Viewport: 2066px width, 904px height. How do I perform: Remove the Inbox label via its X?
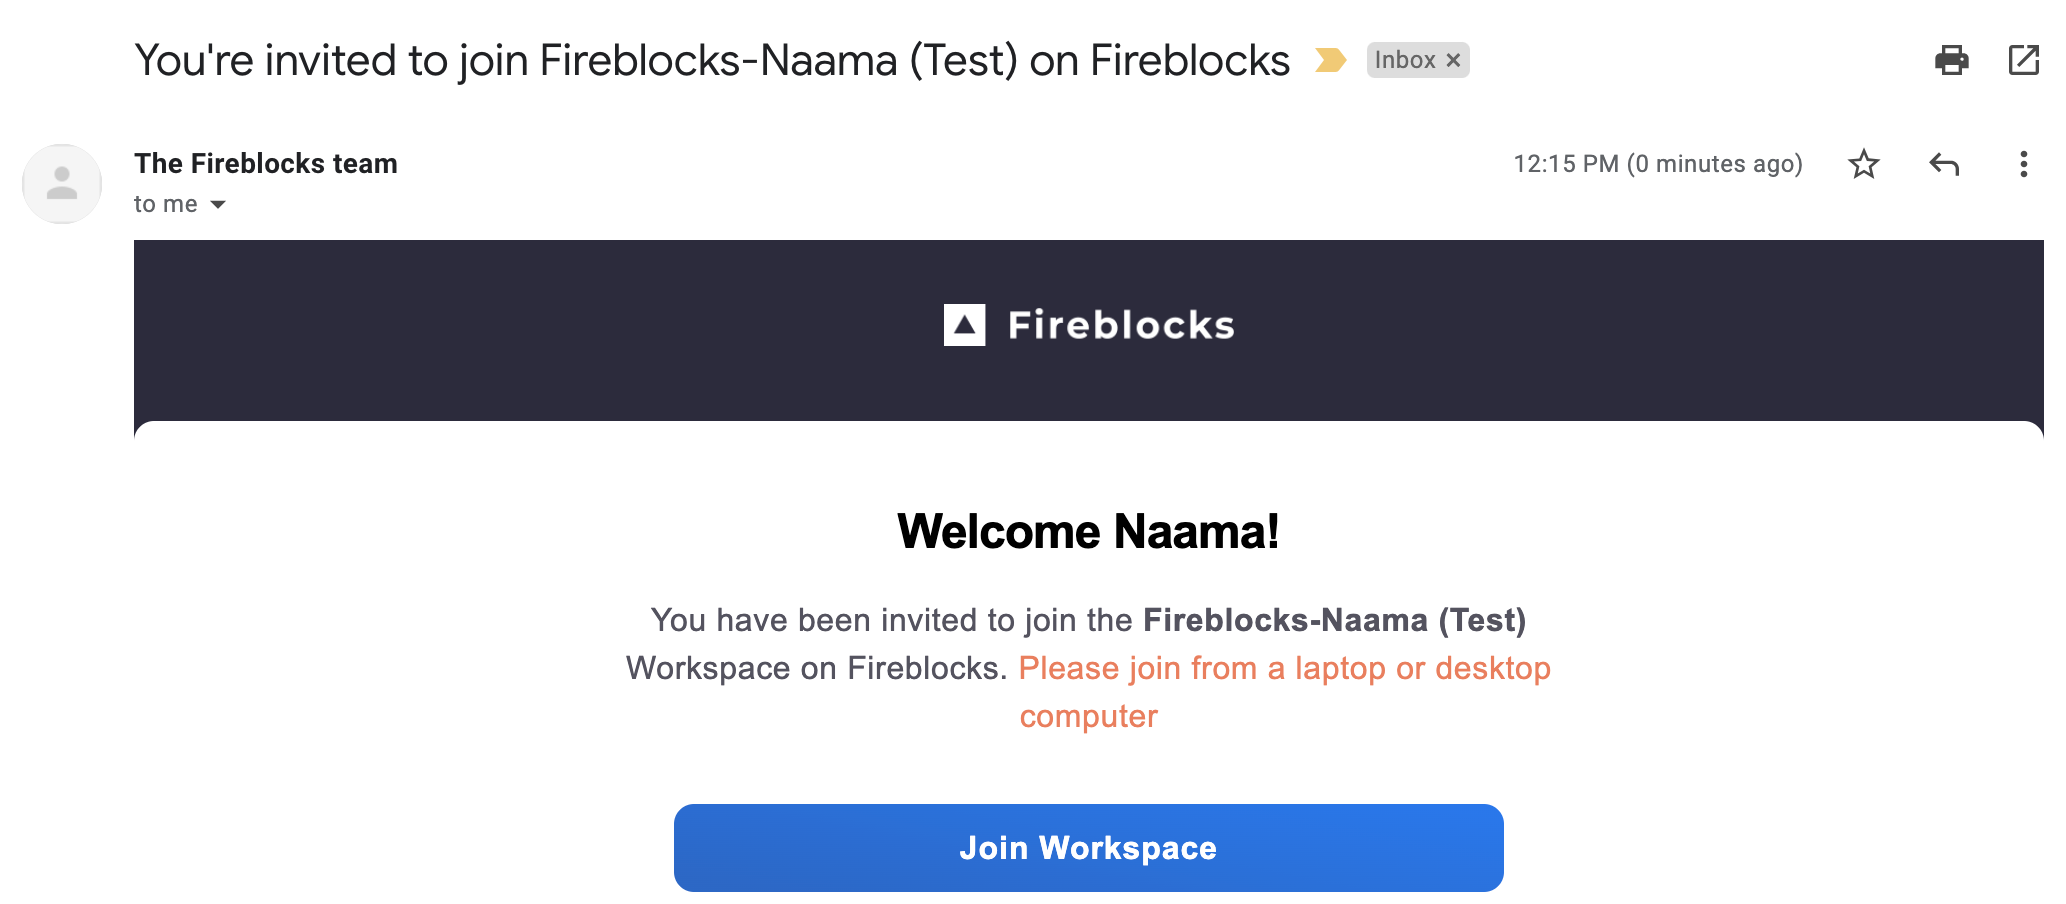[x=1454, y=61]
